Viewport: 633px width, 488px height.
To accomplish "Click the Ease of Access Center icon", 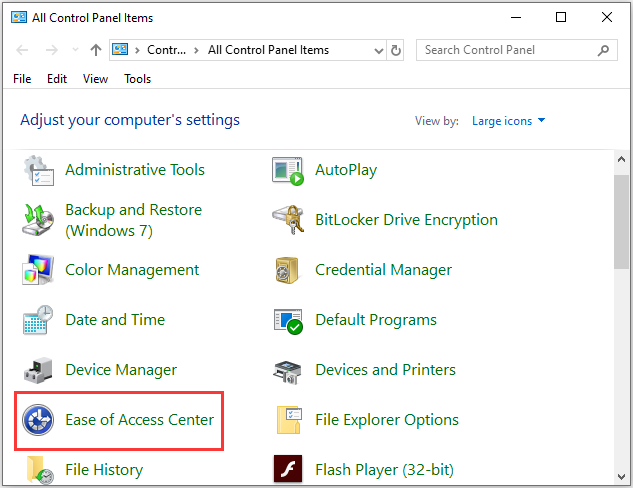I will [x=38, y=420].
